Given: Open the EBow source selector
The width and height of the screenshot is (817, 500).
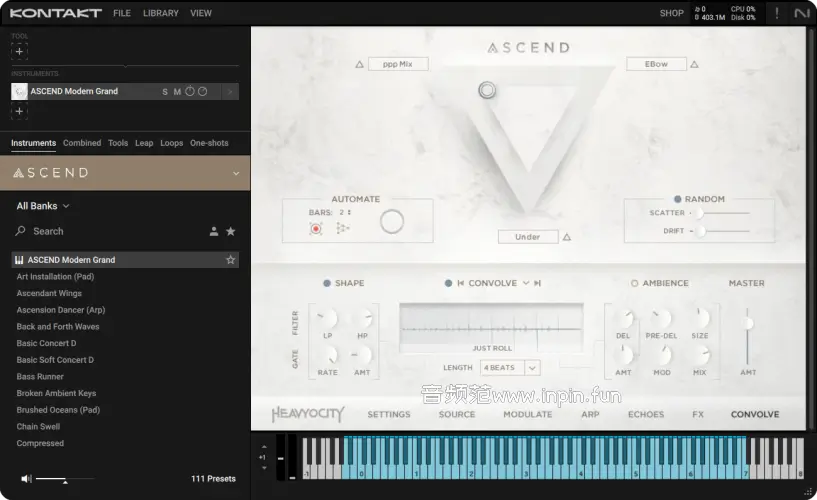Looking at the screenshot, I should point(656,64).
